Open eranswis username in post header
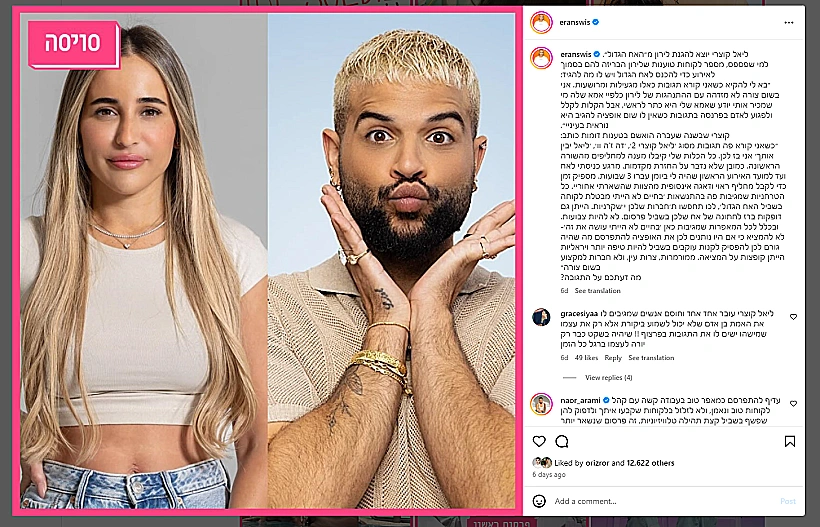820x527 pixels. click(x=574, y=22)
